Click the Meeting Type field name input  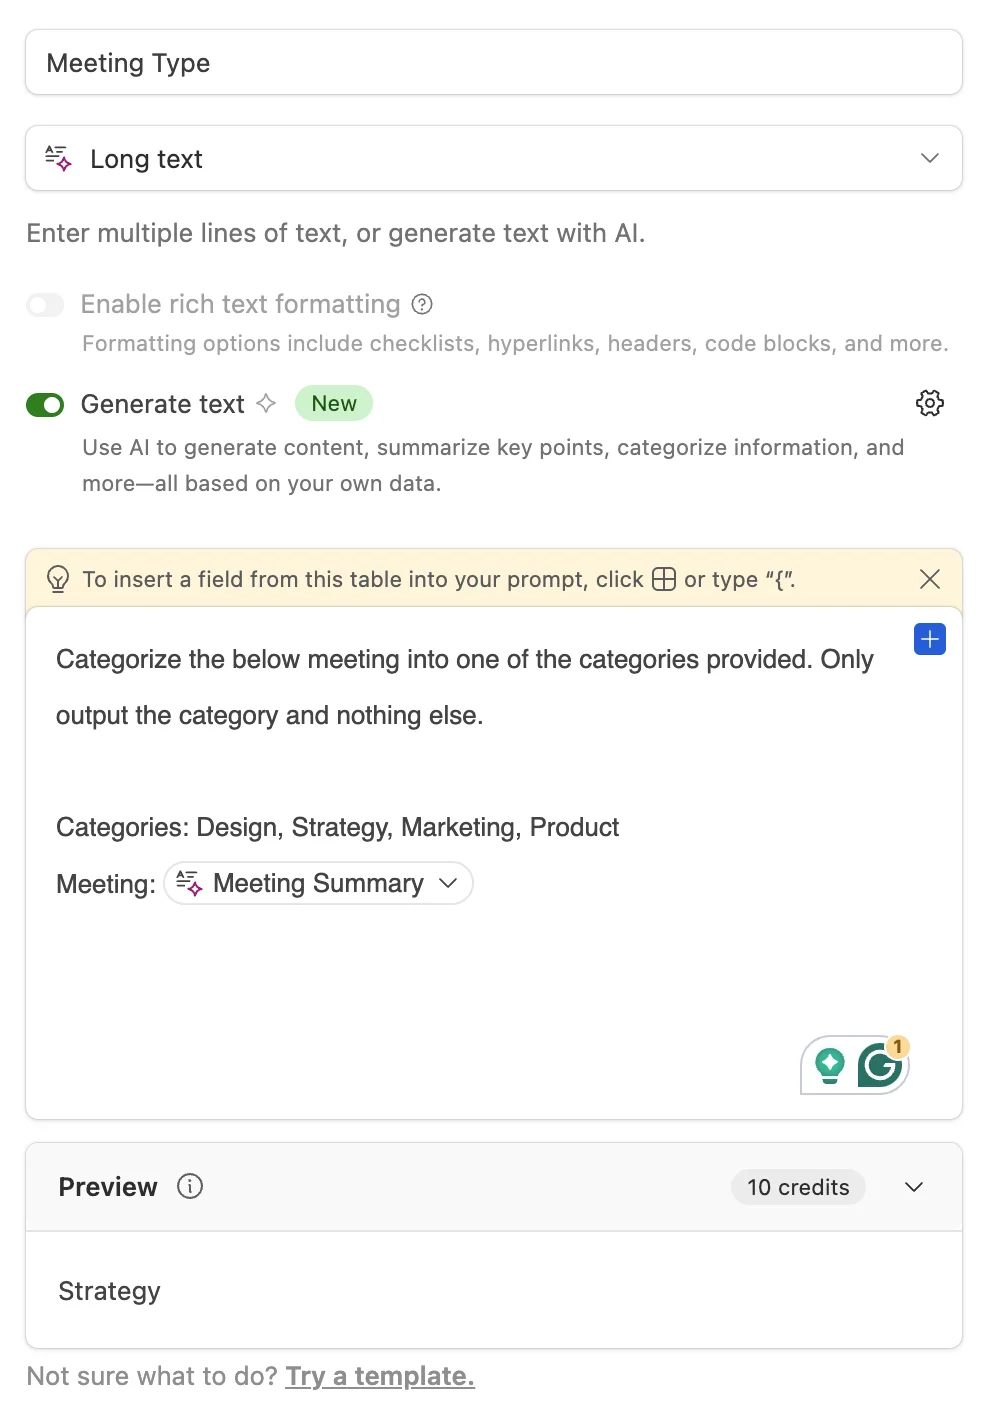(x=494, y=63)
